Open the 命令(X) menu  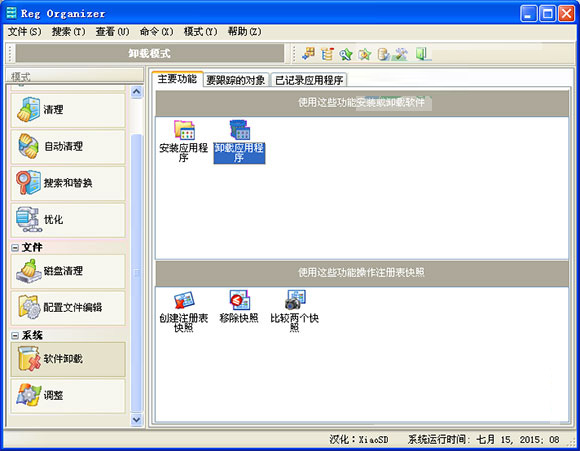pyautogui.click(x=156, y=32)
